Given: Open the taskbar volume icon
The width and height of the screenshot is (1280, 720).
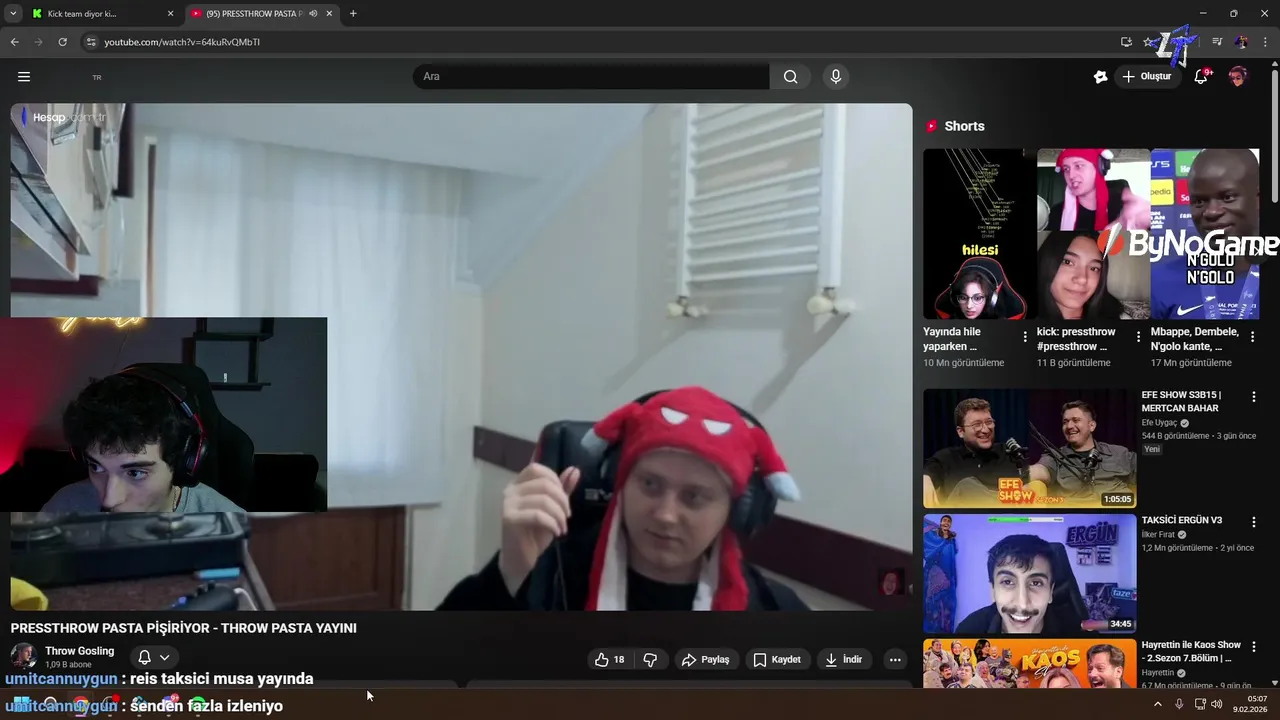Looking at the screenshot, I should [x=1216, y=704].
